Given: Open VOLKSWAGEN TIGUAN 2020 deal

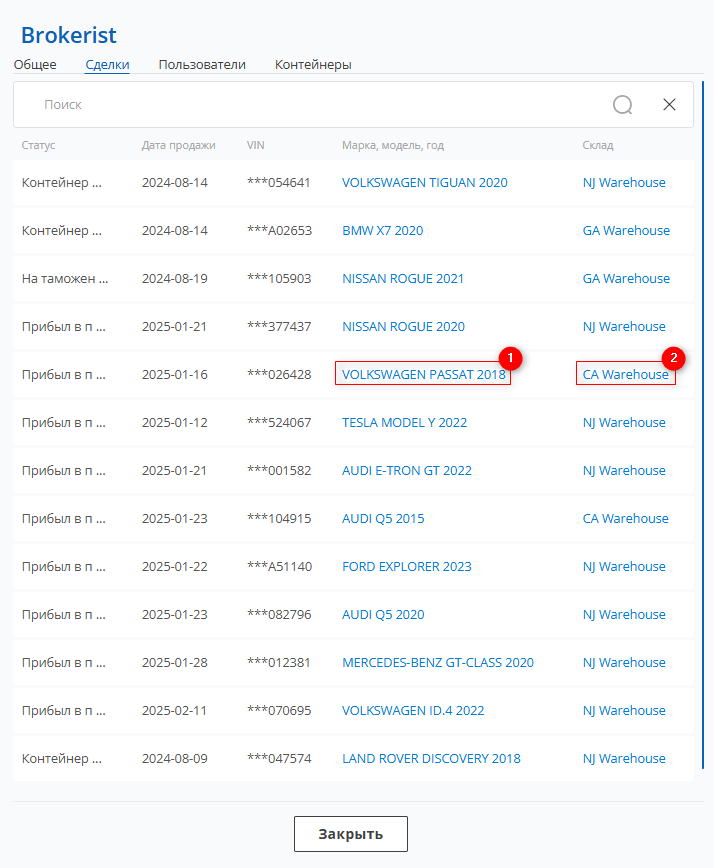Looking at the screenshot, I should (425, 183).
